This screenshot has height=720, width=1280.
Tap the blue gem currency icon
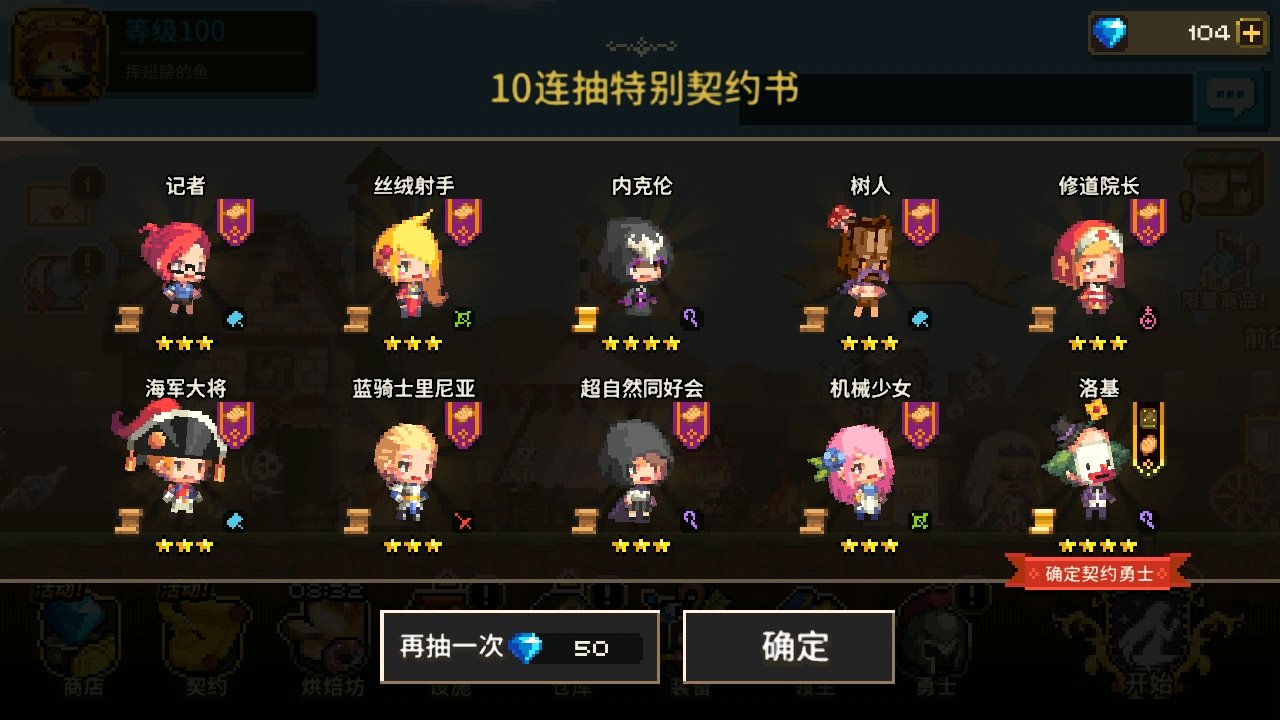[1108, 33]
